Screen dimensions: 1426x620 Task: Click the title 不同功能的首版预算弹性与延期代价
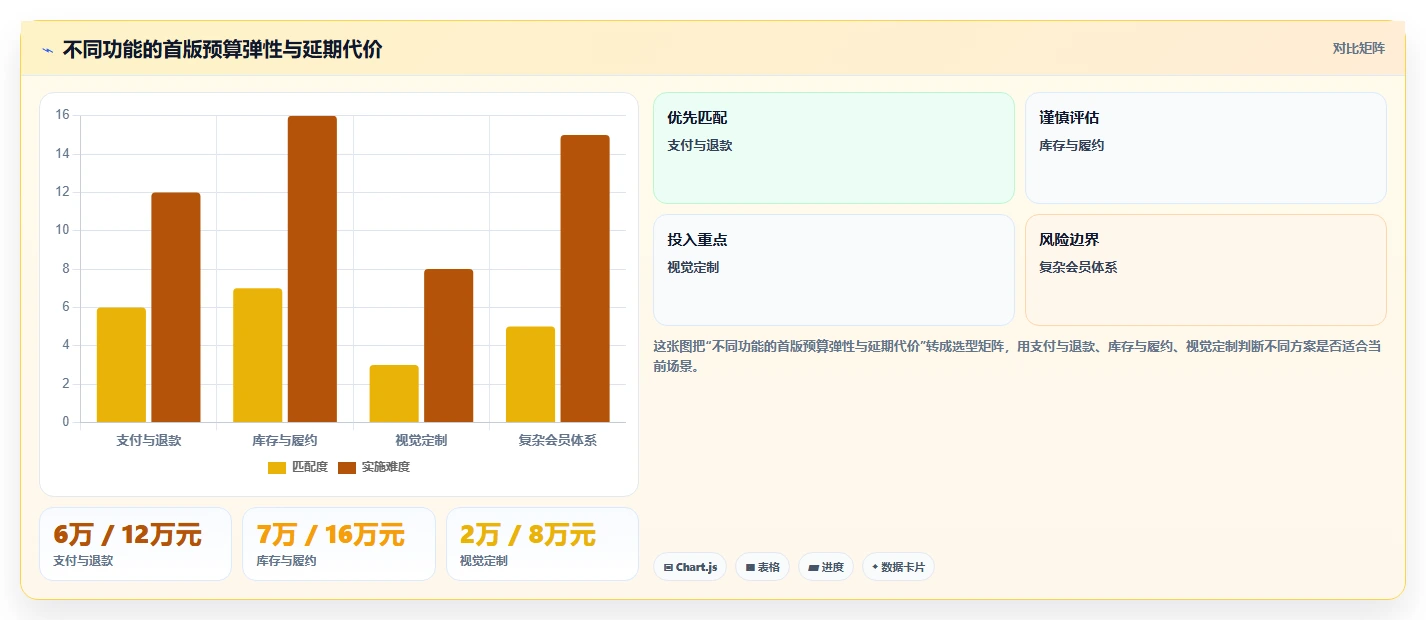click(x=222, y=50)
